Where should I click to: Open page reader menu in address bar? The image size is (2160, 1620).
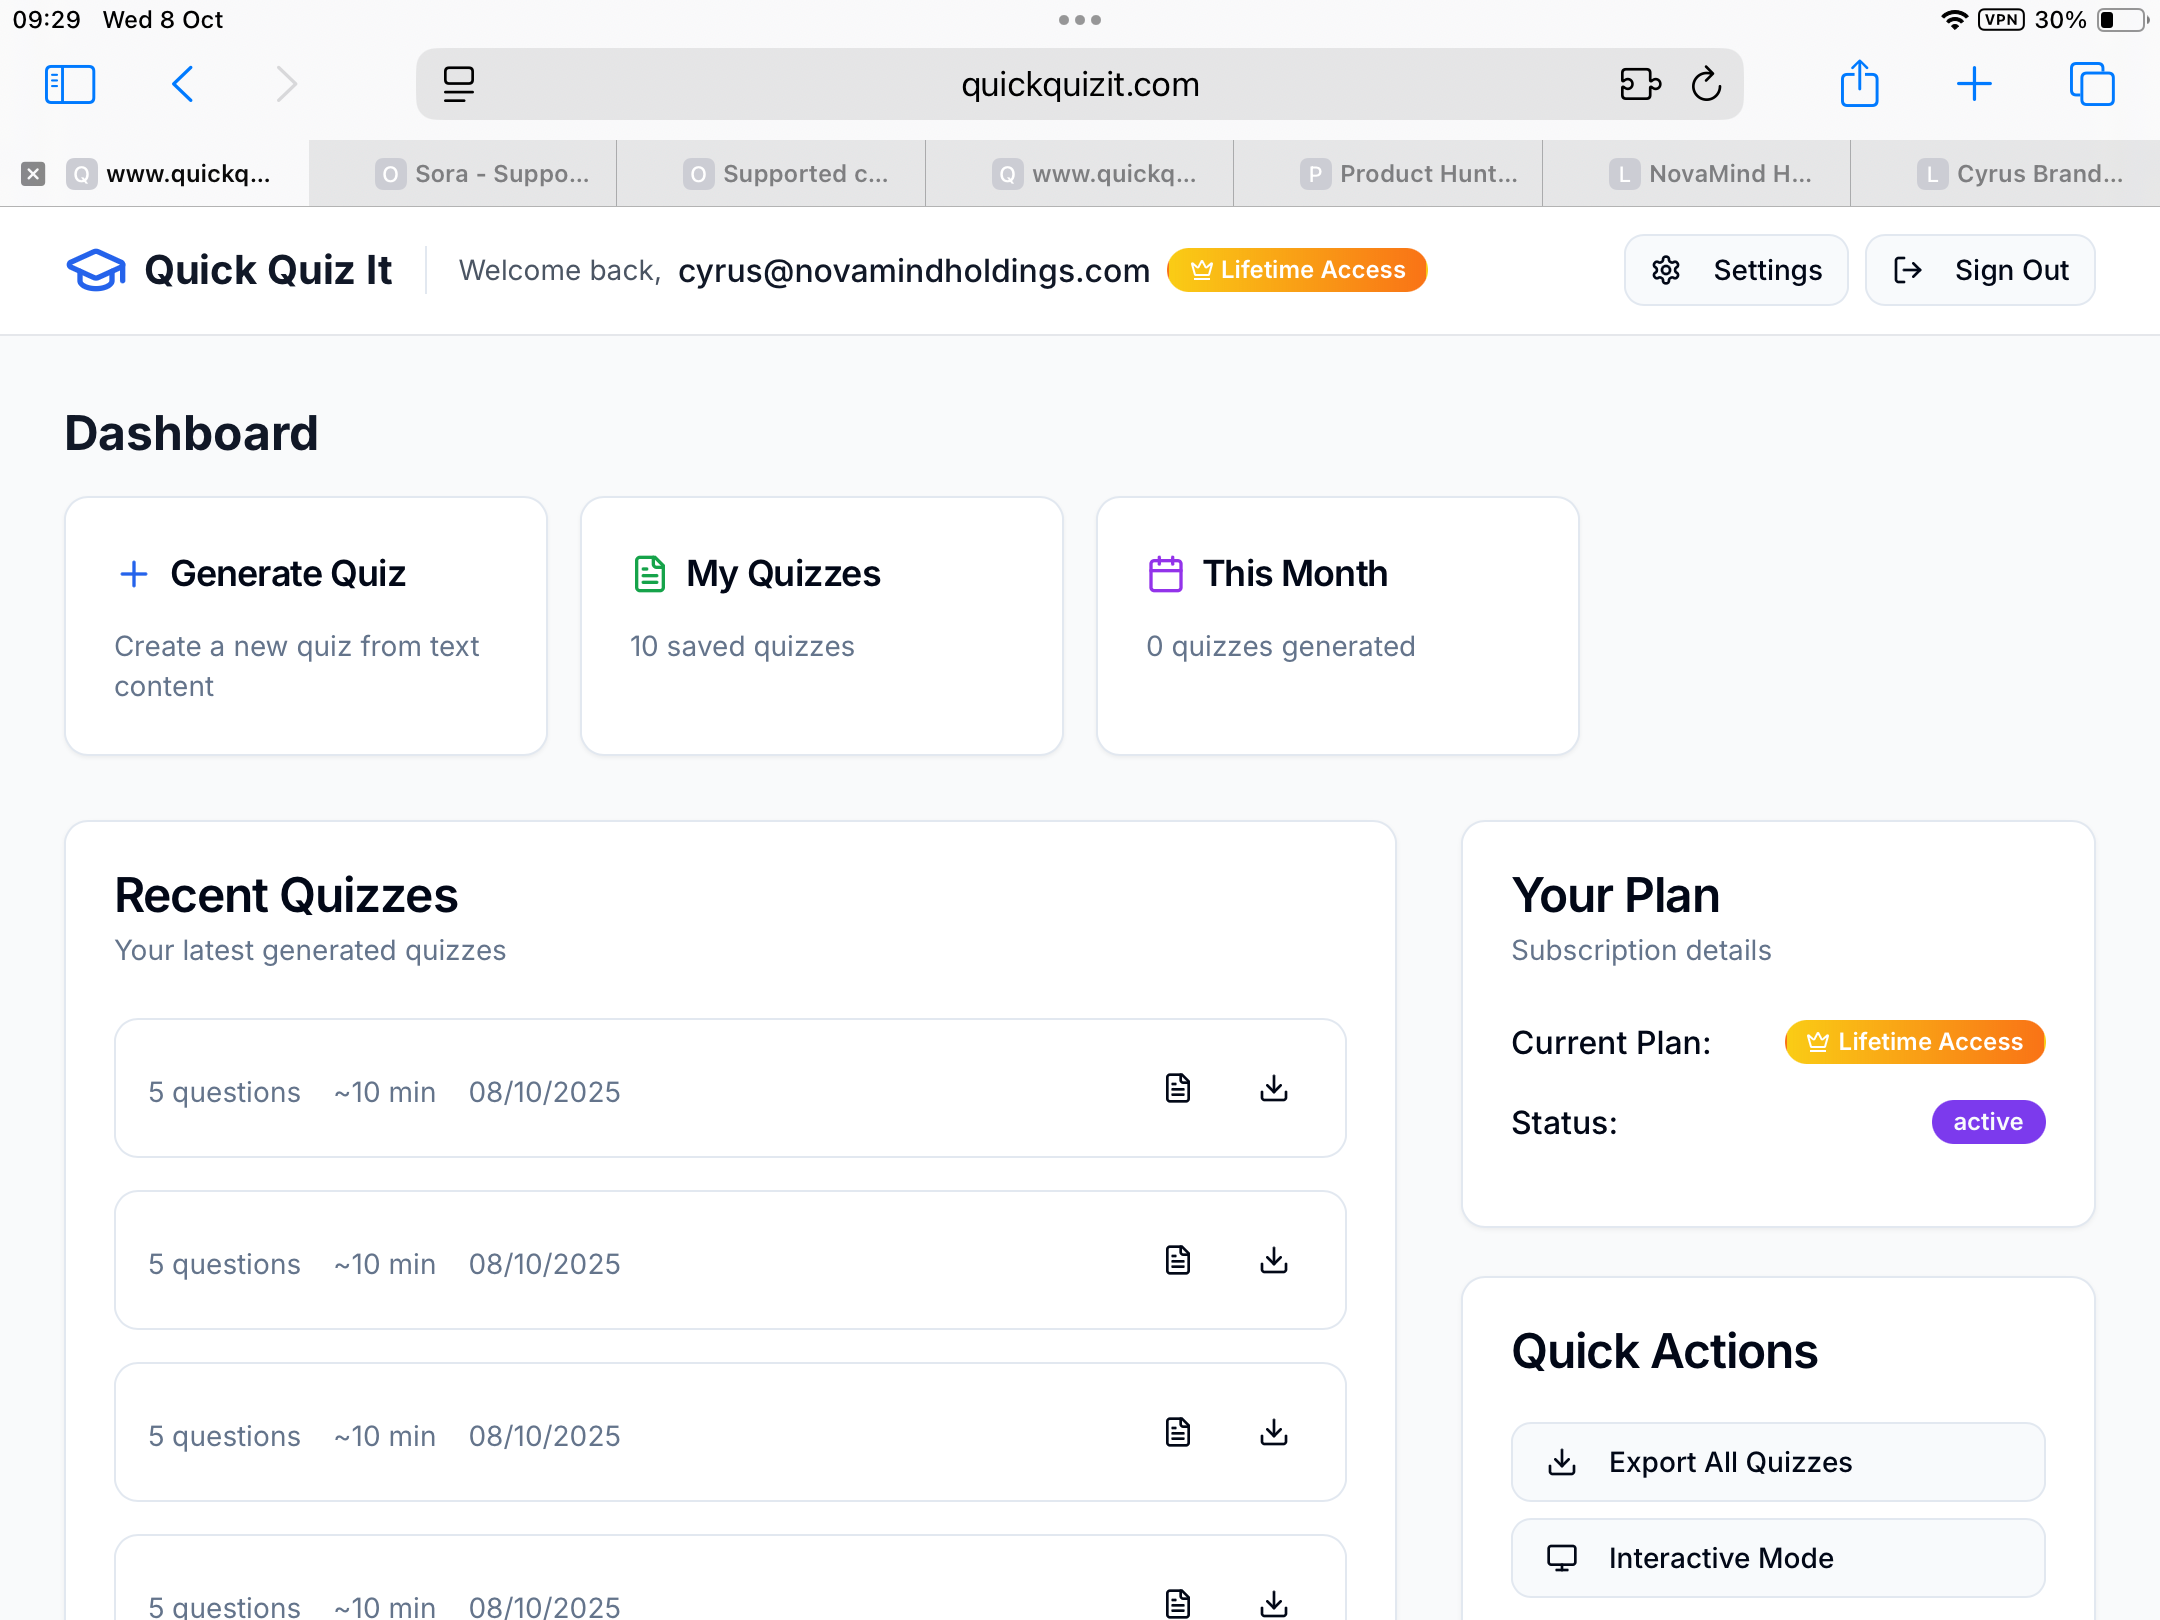click(459, 85)
